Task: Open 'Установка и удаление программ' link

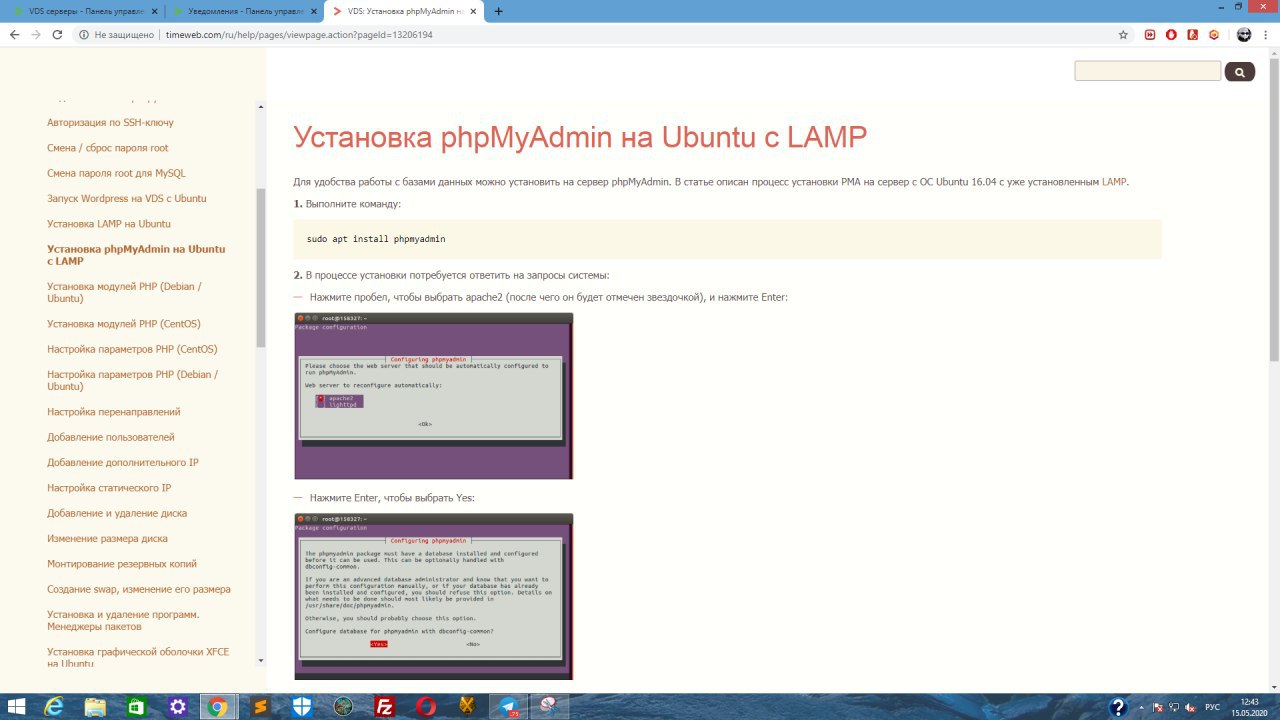Action: coord(123,620)
